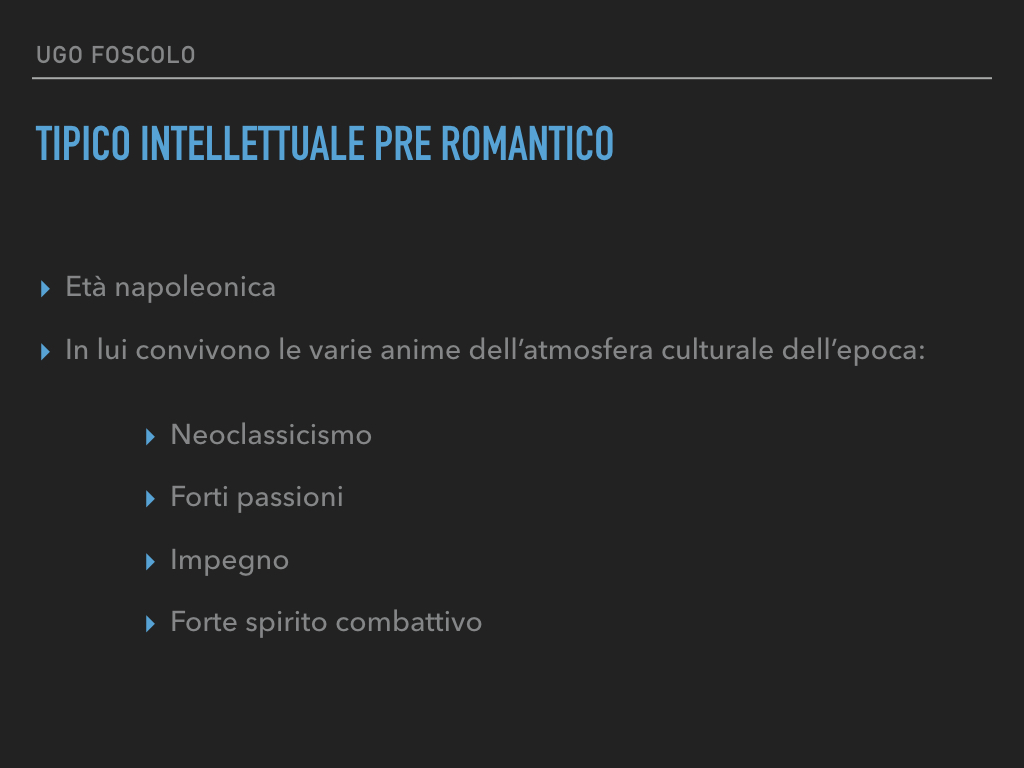Select the Neoclassicismo sub-bullet text
1024x768 pixels.
pyautogui.click(x=271, y=435)
